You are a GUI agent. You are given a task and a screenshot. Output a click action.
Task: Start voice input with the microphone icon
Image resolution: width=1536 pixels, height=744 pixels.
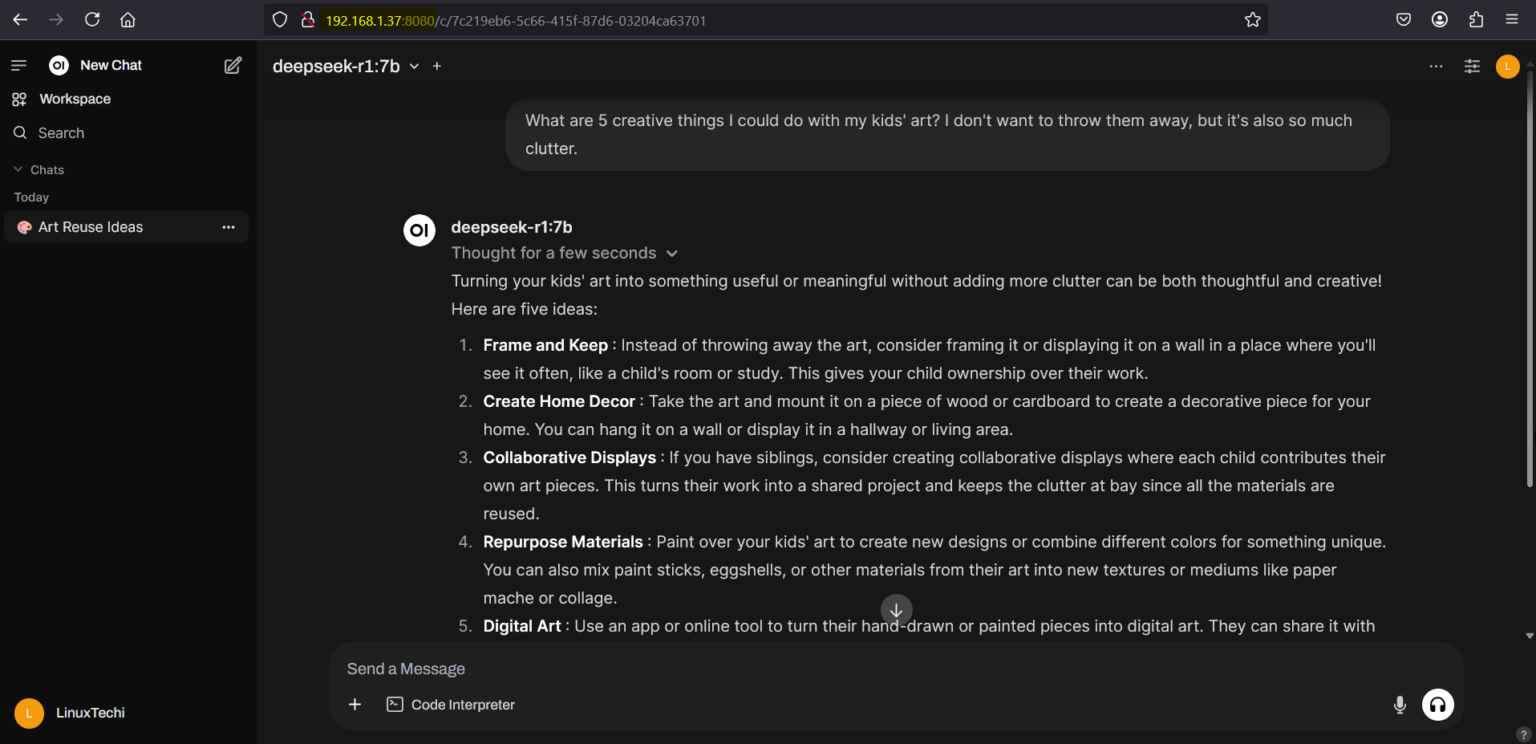pyautogui.click(x=1400, y=705)
